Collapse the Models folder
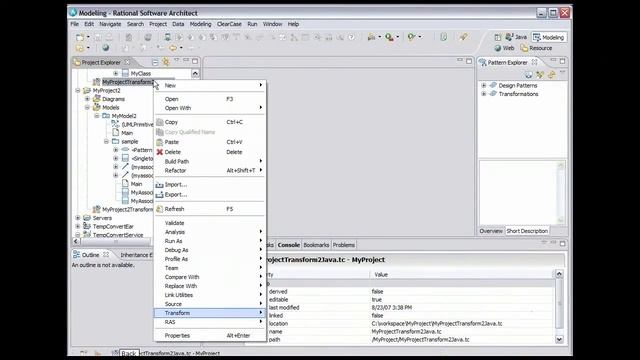640x360 pixels. [x=87, y=107]
